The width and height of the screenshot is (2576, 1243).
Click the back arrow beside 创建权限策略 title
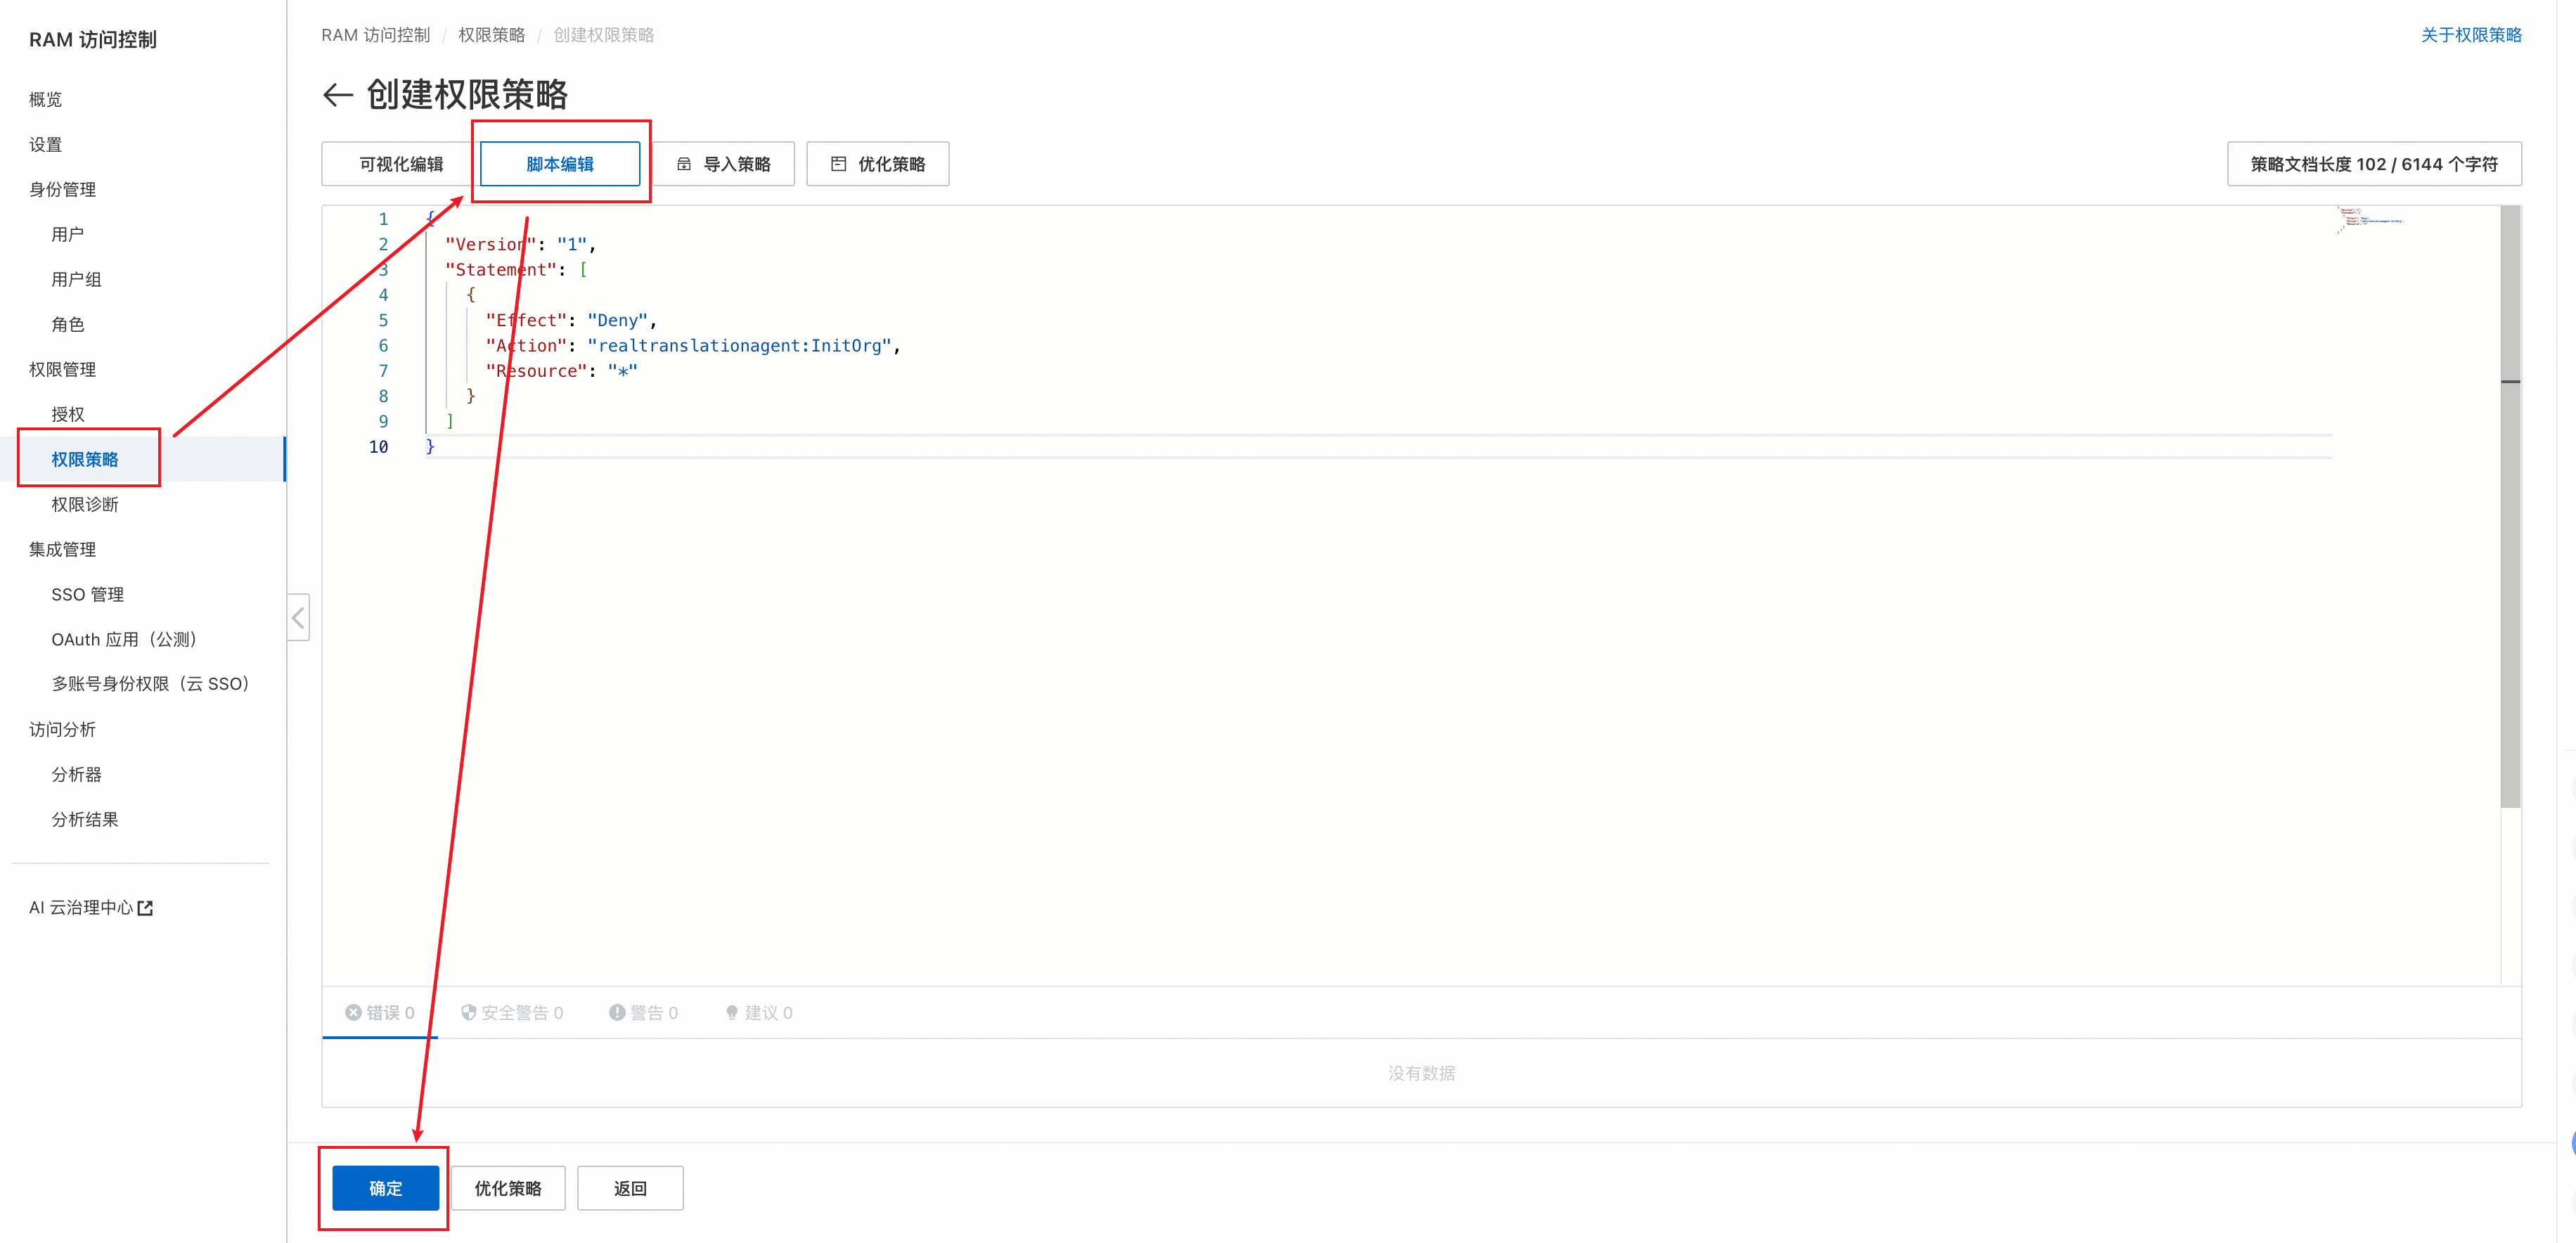338,95
